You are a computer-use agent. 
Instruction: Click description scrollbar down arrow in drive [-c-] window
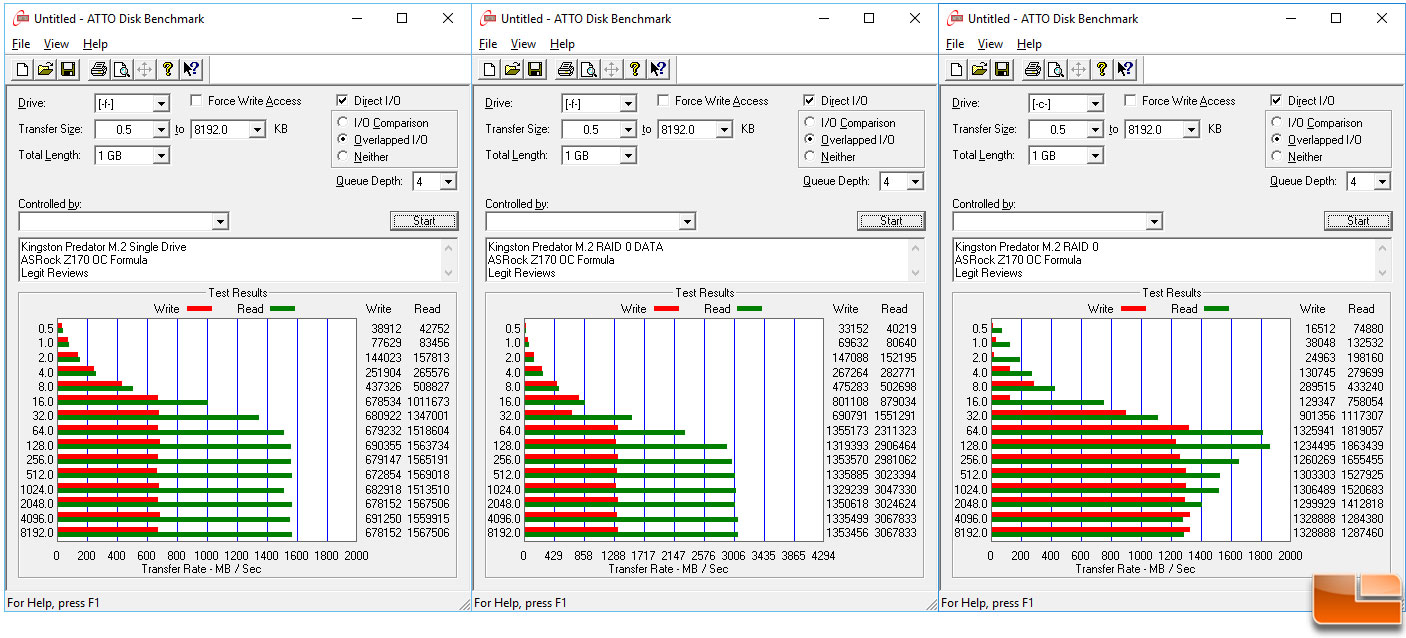pos(1384,273)
